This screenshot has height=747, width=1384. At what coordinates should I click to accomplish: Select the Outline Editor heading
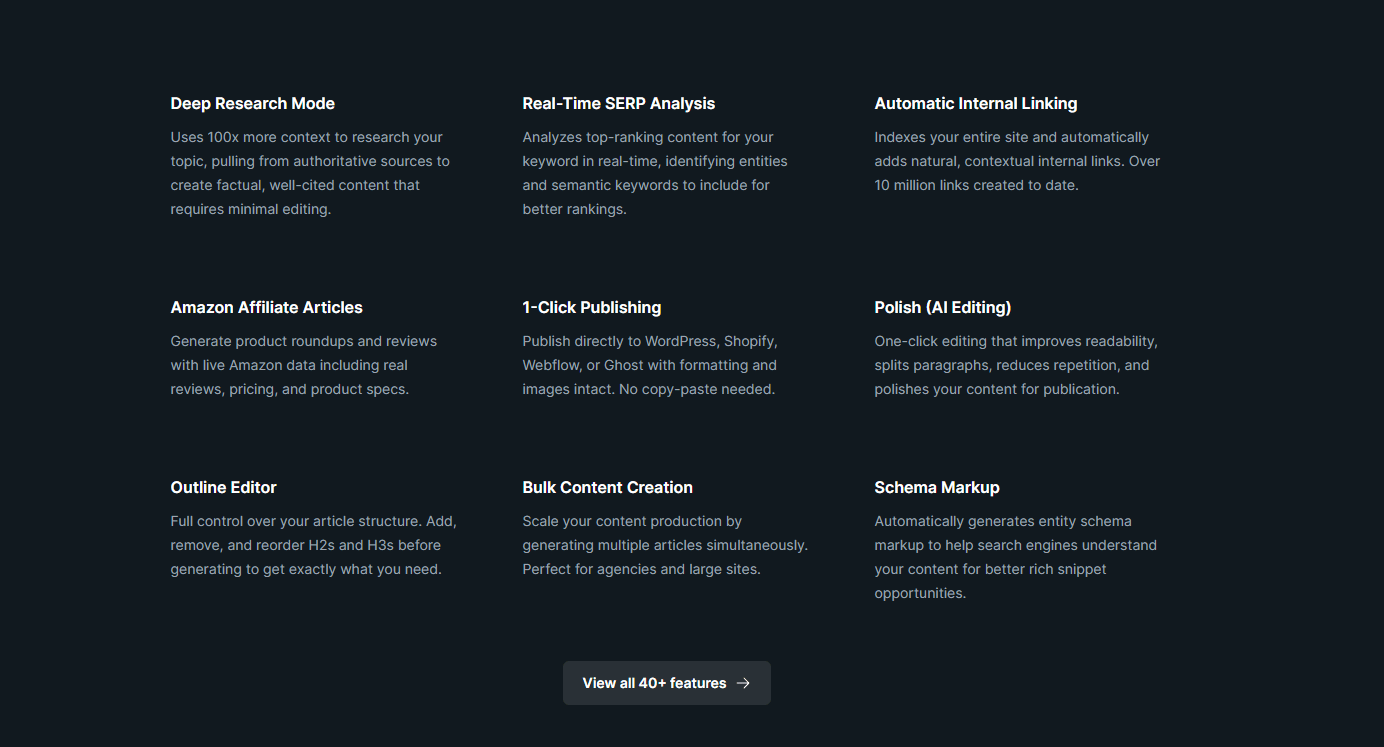pyautogui.click(x=224, y=488)
